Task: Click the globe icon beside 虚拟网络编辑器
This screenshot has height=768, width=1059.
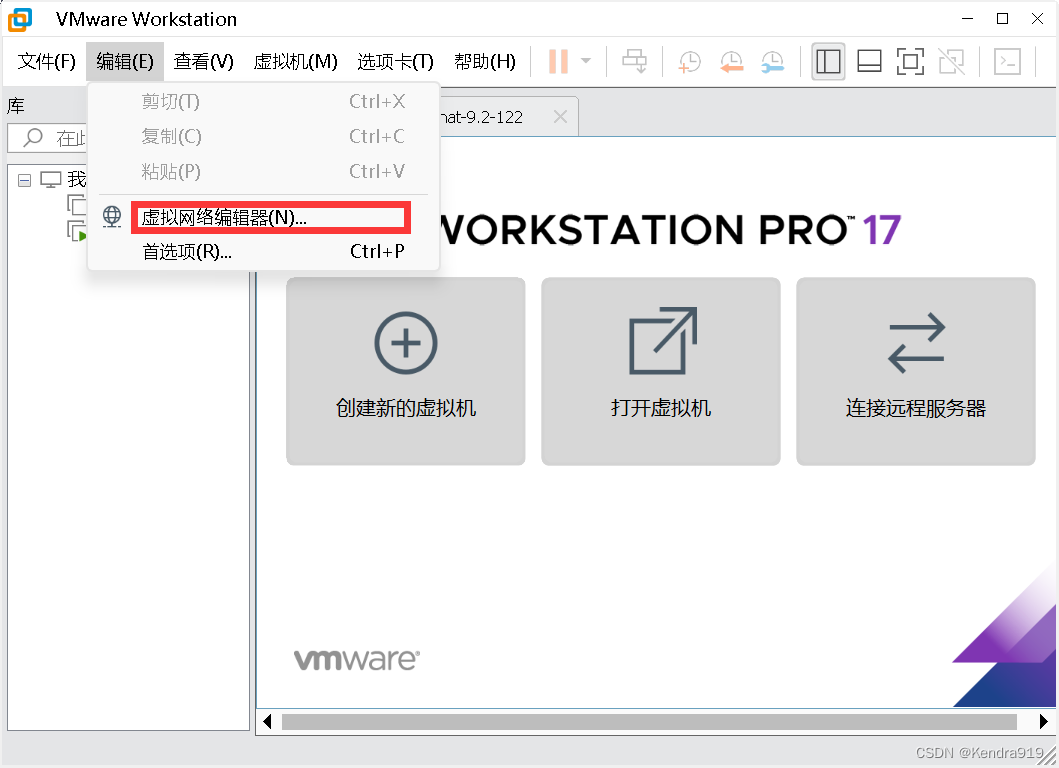Action: pos(112,216)
